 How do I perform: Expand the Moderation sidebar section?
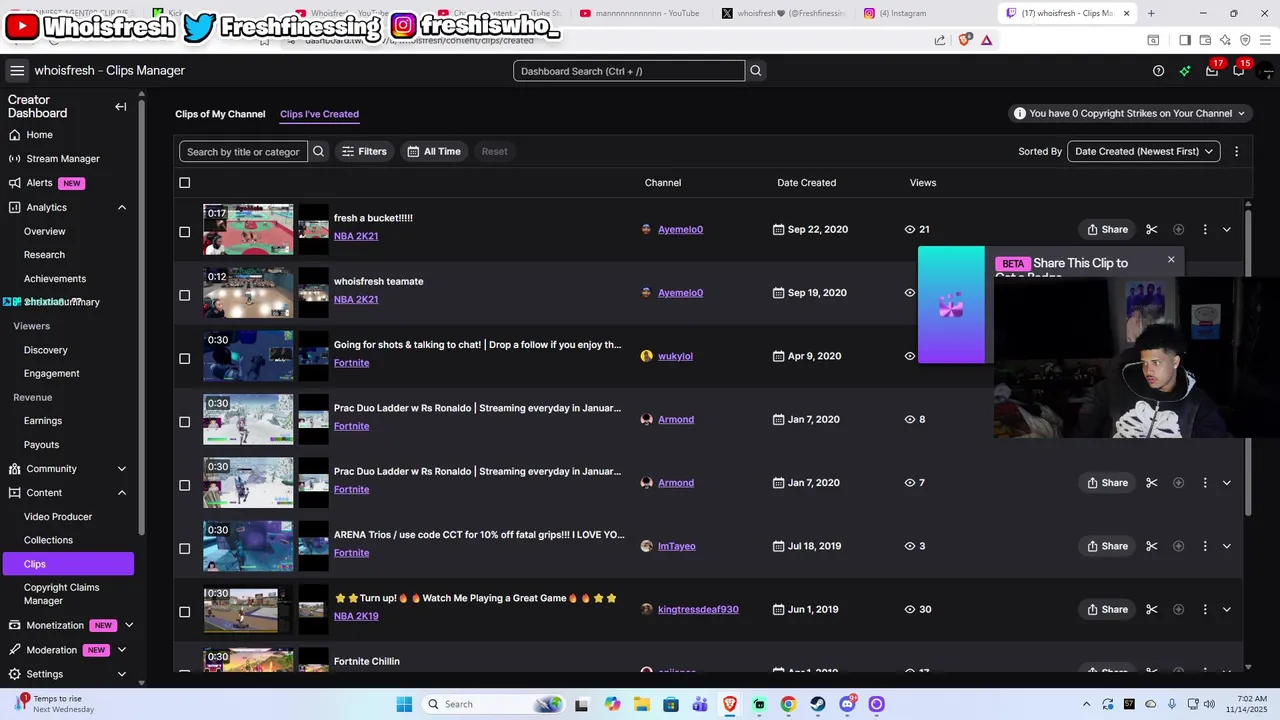122,650
